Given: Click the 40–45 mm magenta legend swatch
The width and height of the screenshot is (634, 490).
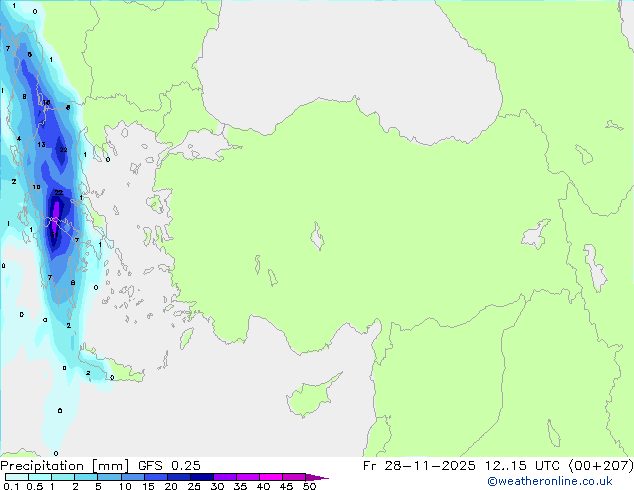Looking at the screenshot, I should point(271,477).
